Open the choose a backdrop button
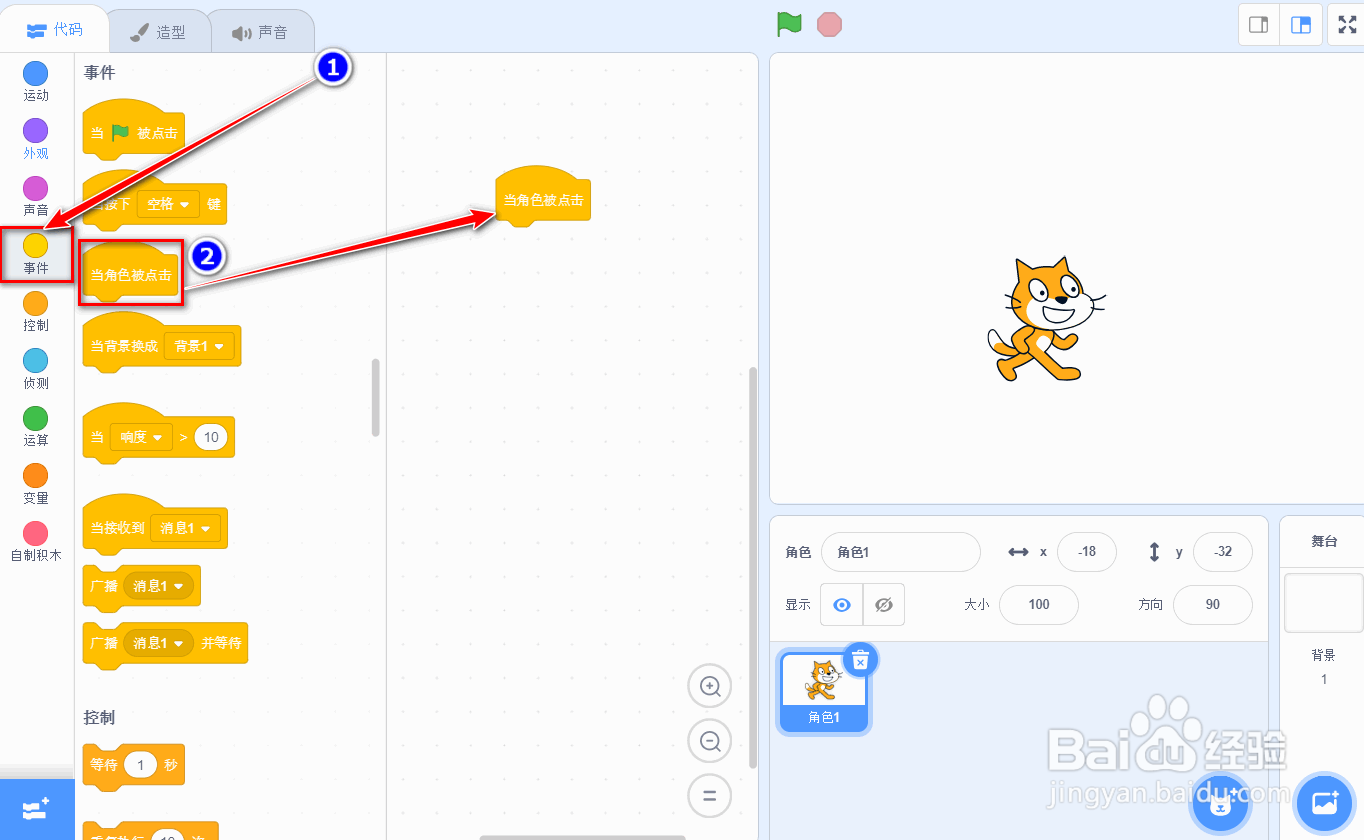1364x840 pixels. coord(1325,803)
